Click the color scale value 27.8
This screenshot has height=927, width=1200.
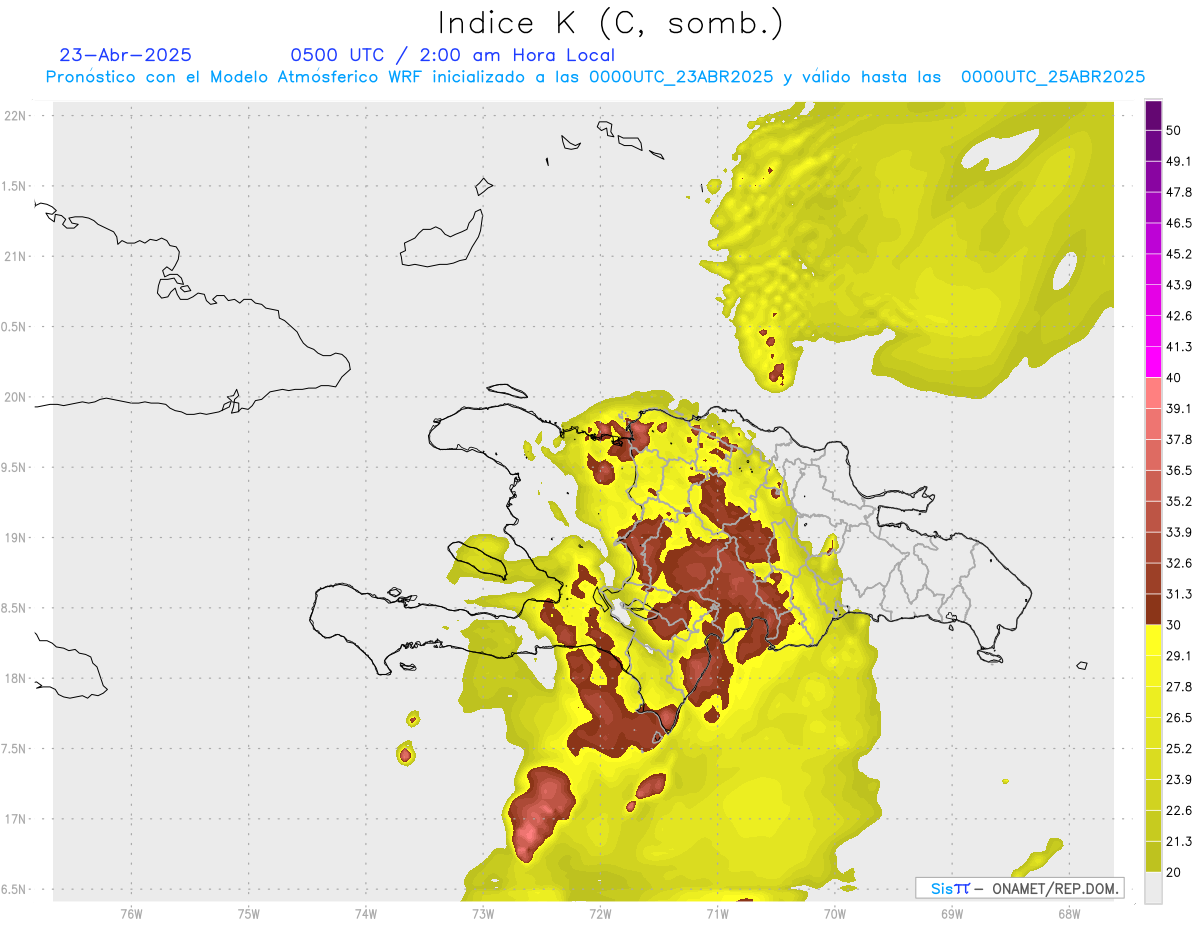pyautogui.click(x=1179, y=687)
